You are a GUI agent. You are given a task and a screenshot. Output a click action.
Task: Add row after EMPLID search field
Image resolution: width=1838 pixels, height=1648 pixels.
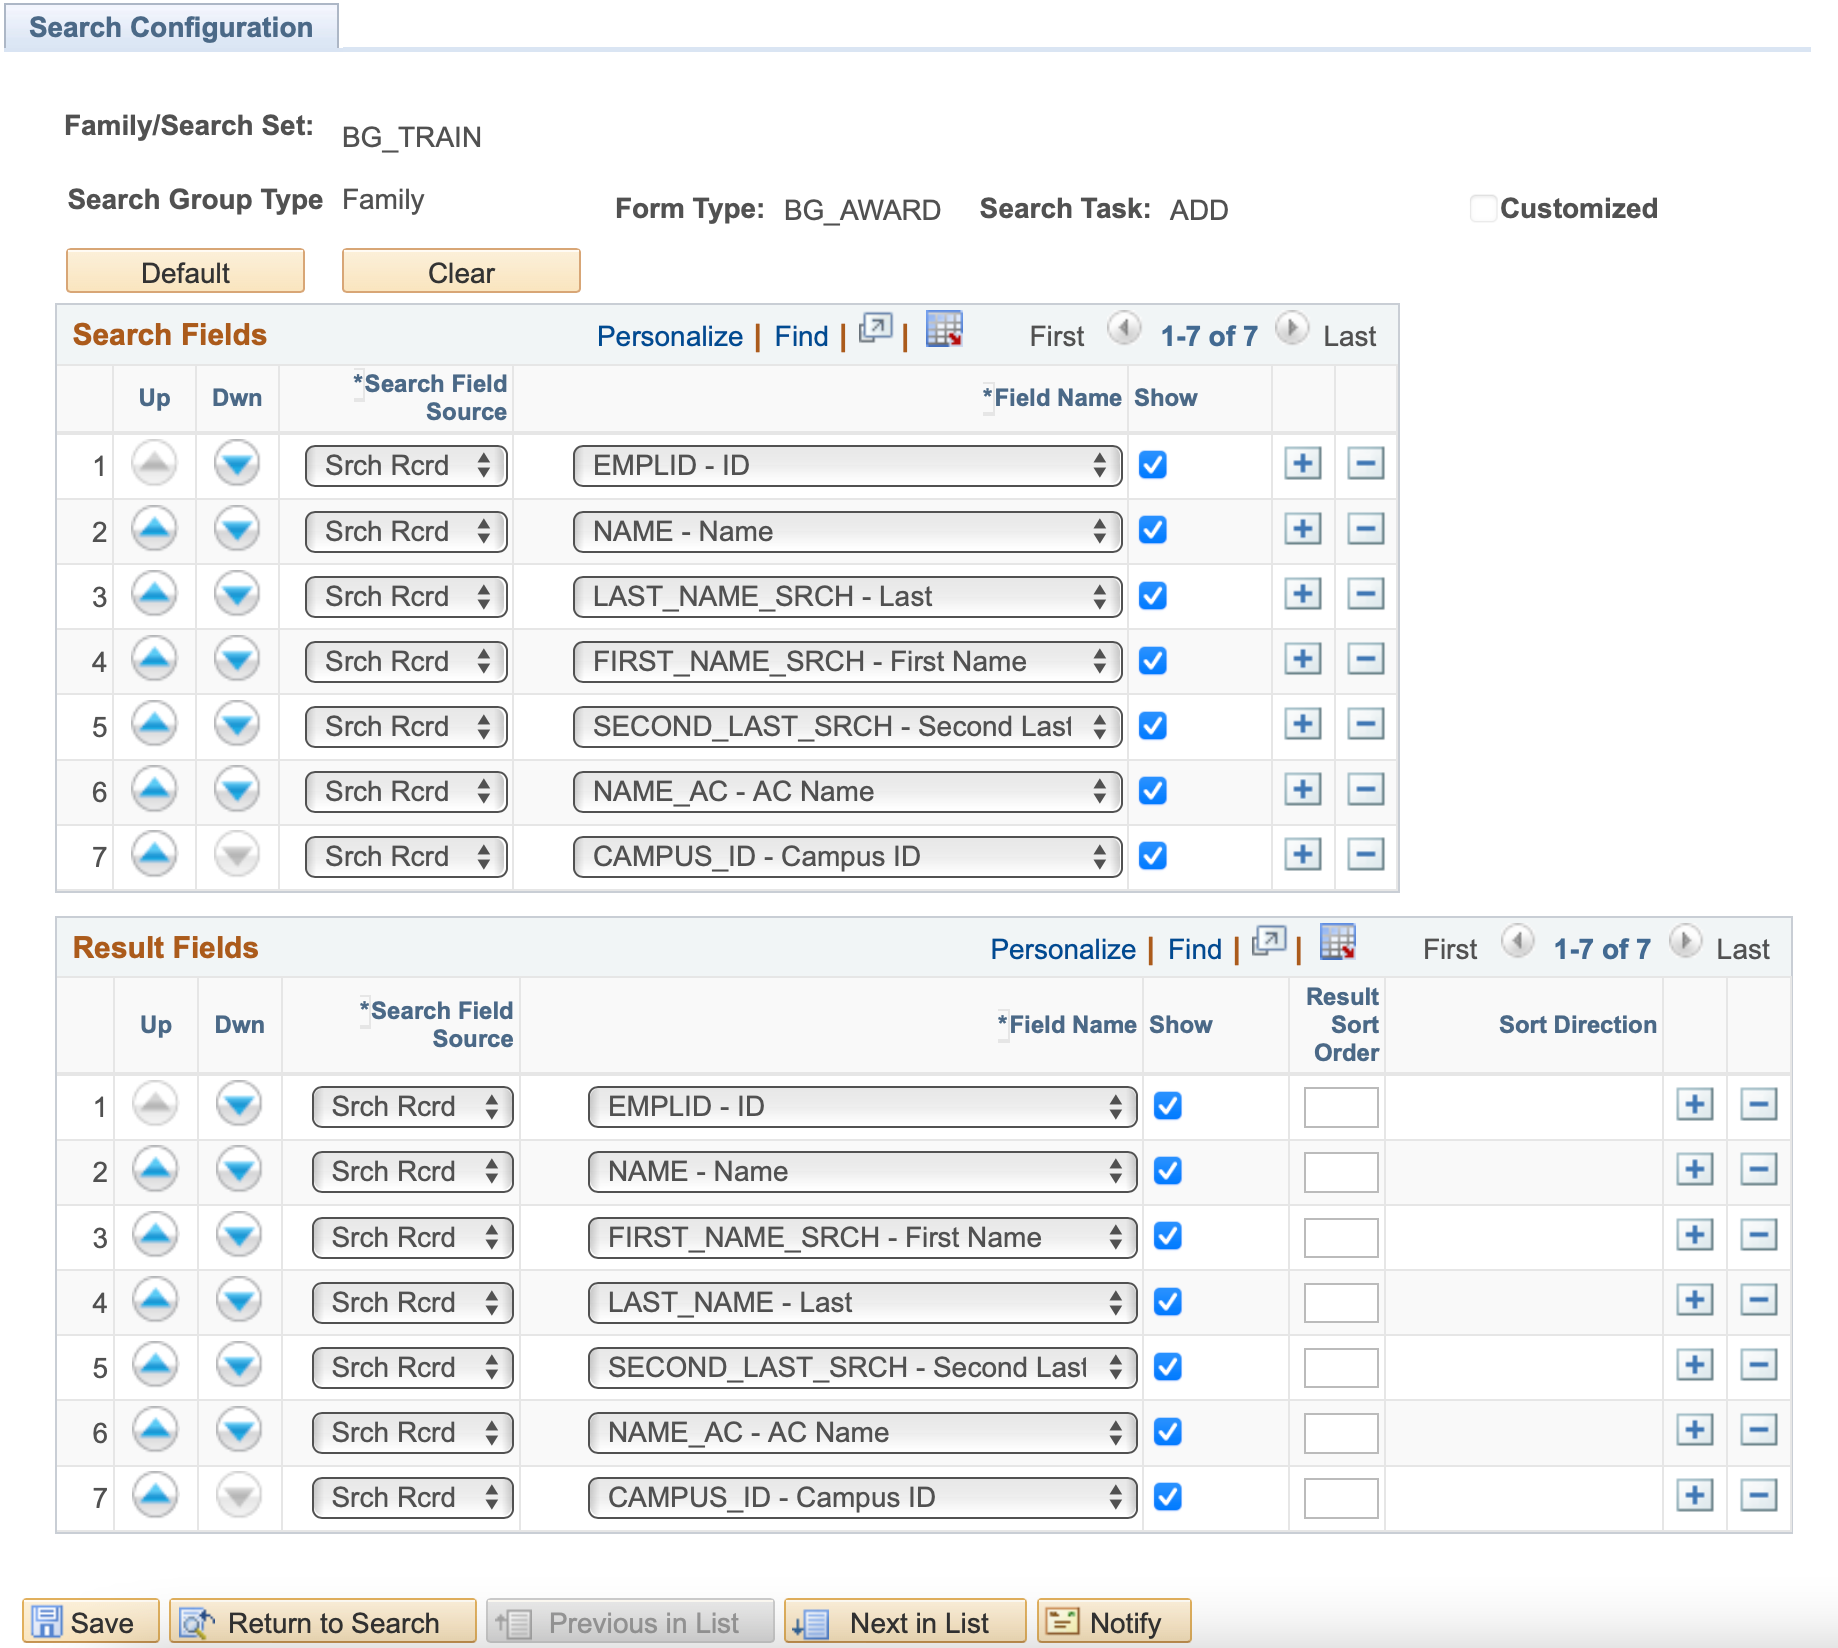[x=1302, y=464]
